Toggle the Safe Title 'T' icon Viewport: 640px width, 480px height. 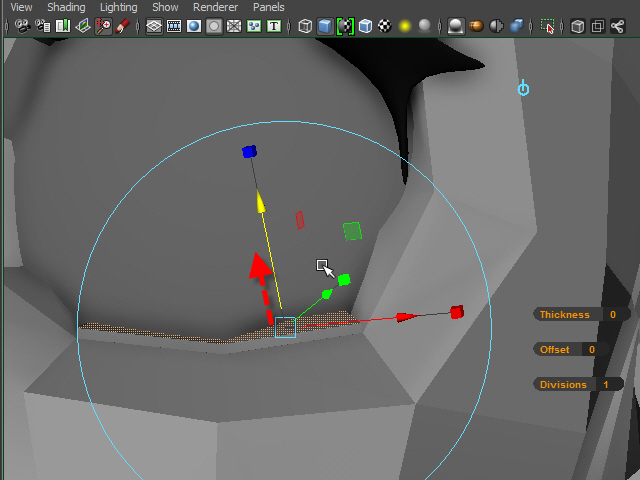tap(274, 27)
